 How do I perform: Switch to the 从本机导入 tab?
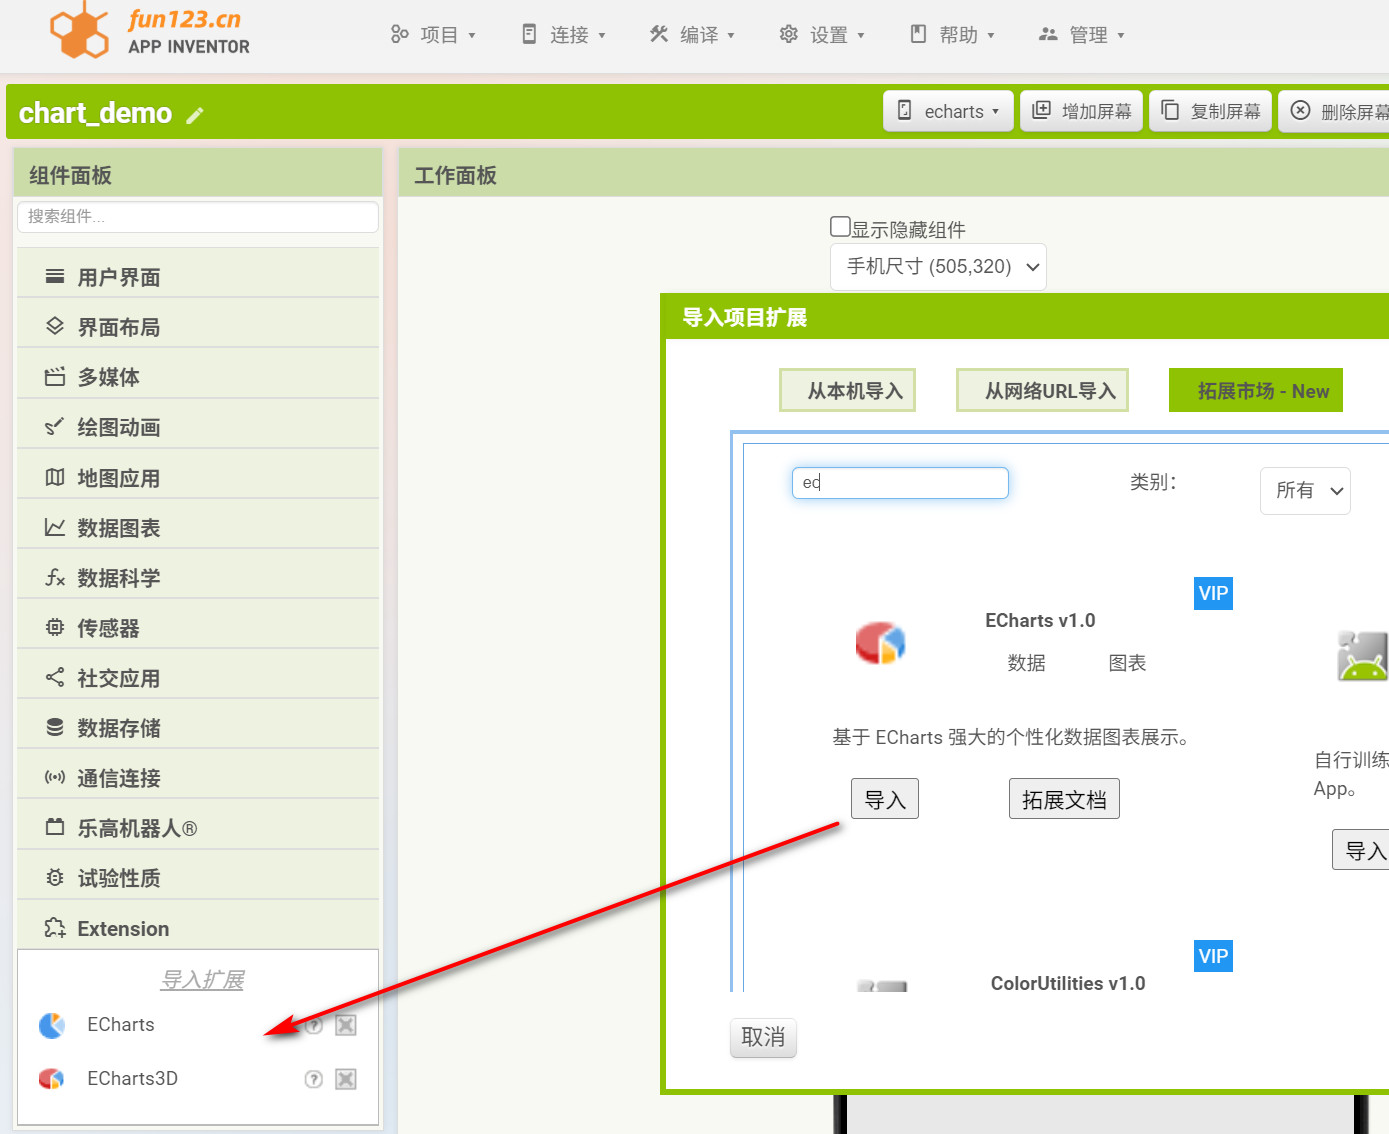847,391
